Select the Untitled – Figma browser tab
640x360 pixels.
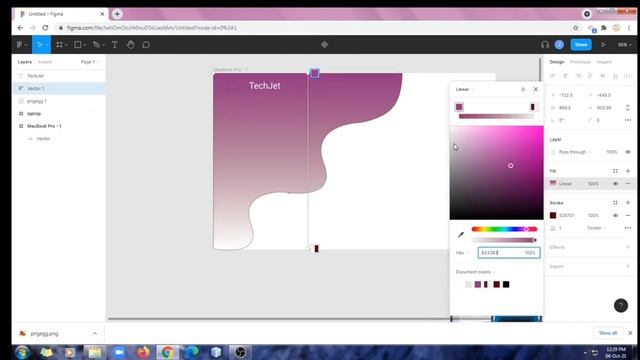coord(60,14)
